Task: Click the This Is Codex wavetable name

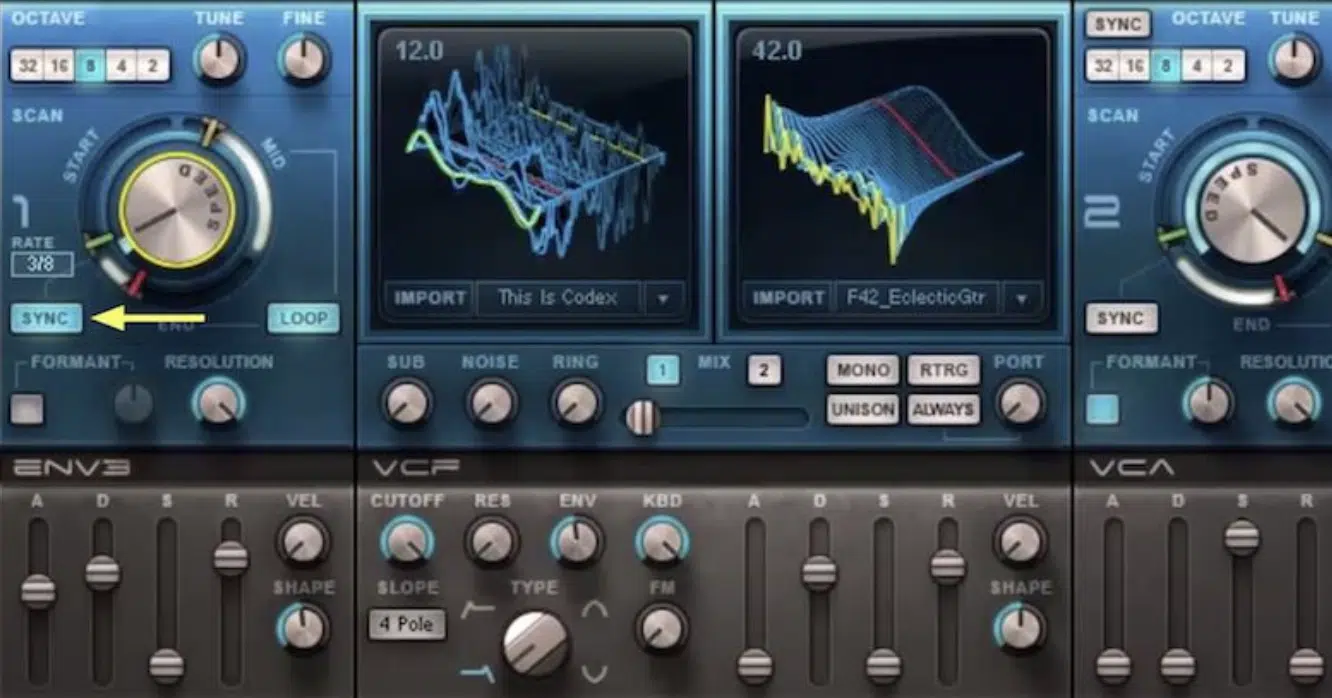Action: (559, 298)
